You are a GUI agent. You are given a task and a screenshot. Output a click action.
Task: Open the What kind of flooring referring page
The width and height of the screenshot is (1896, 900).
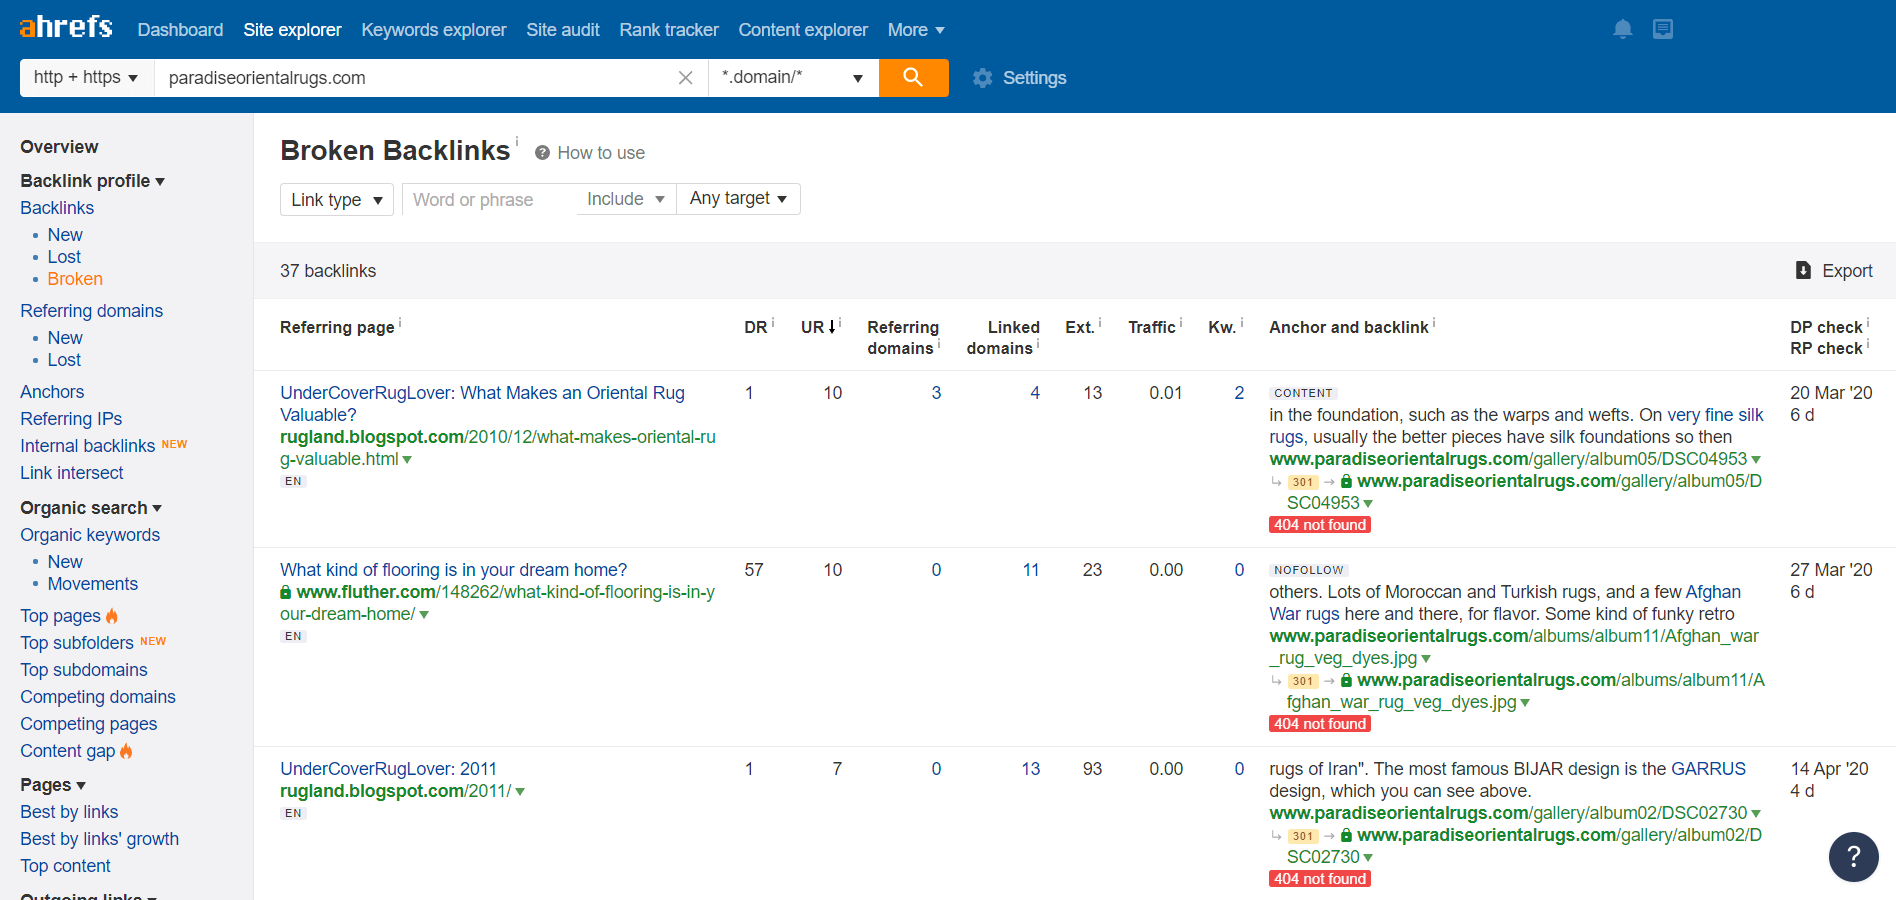click(453, 570)
